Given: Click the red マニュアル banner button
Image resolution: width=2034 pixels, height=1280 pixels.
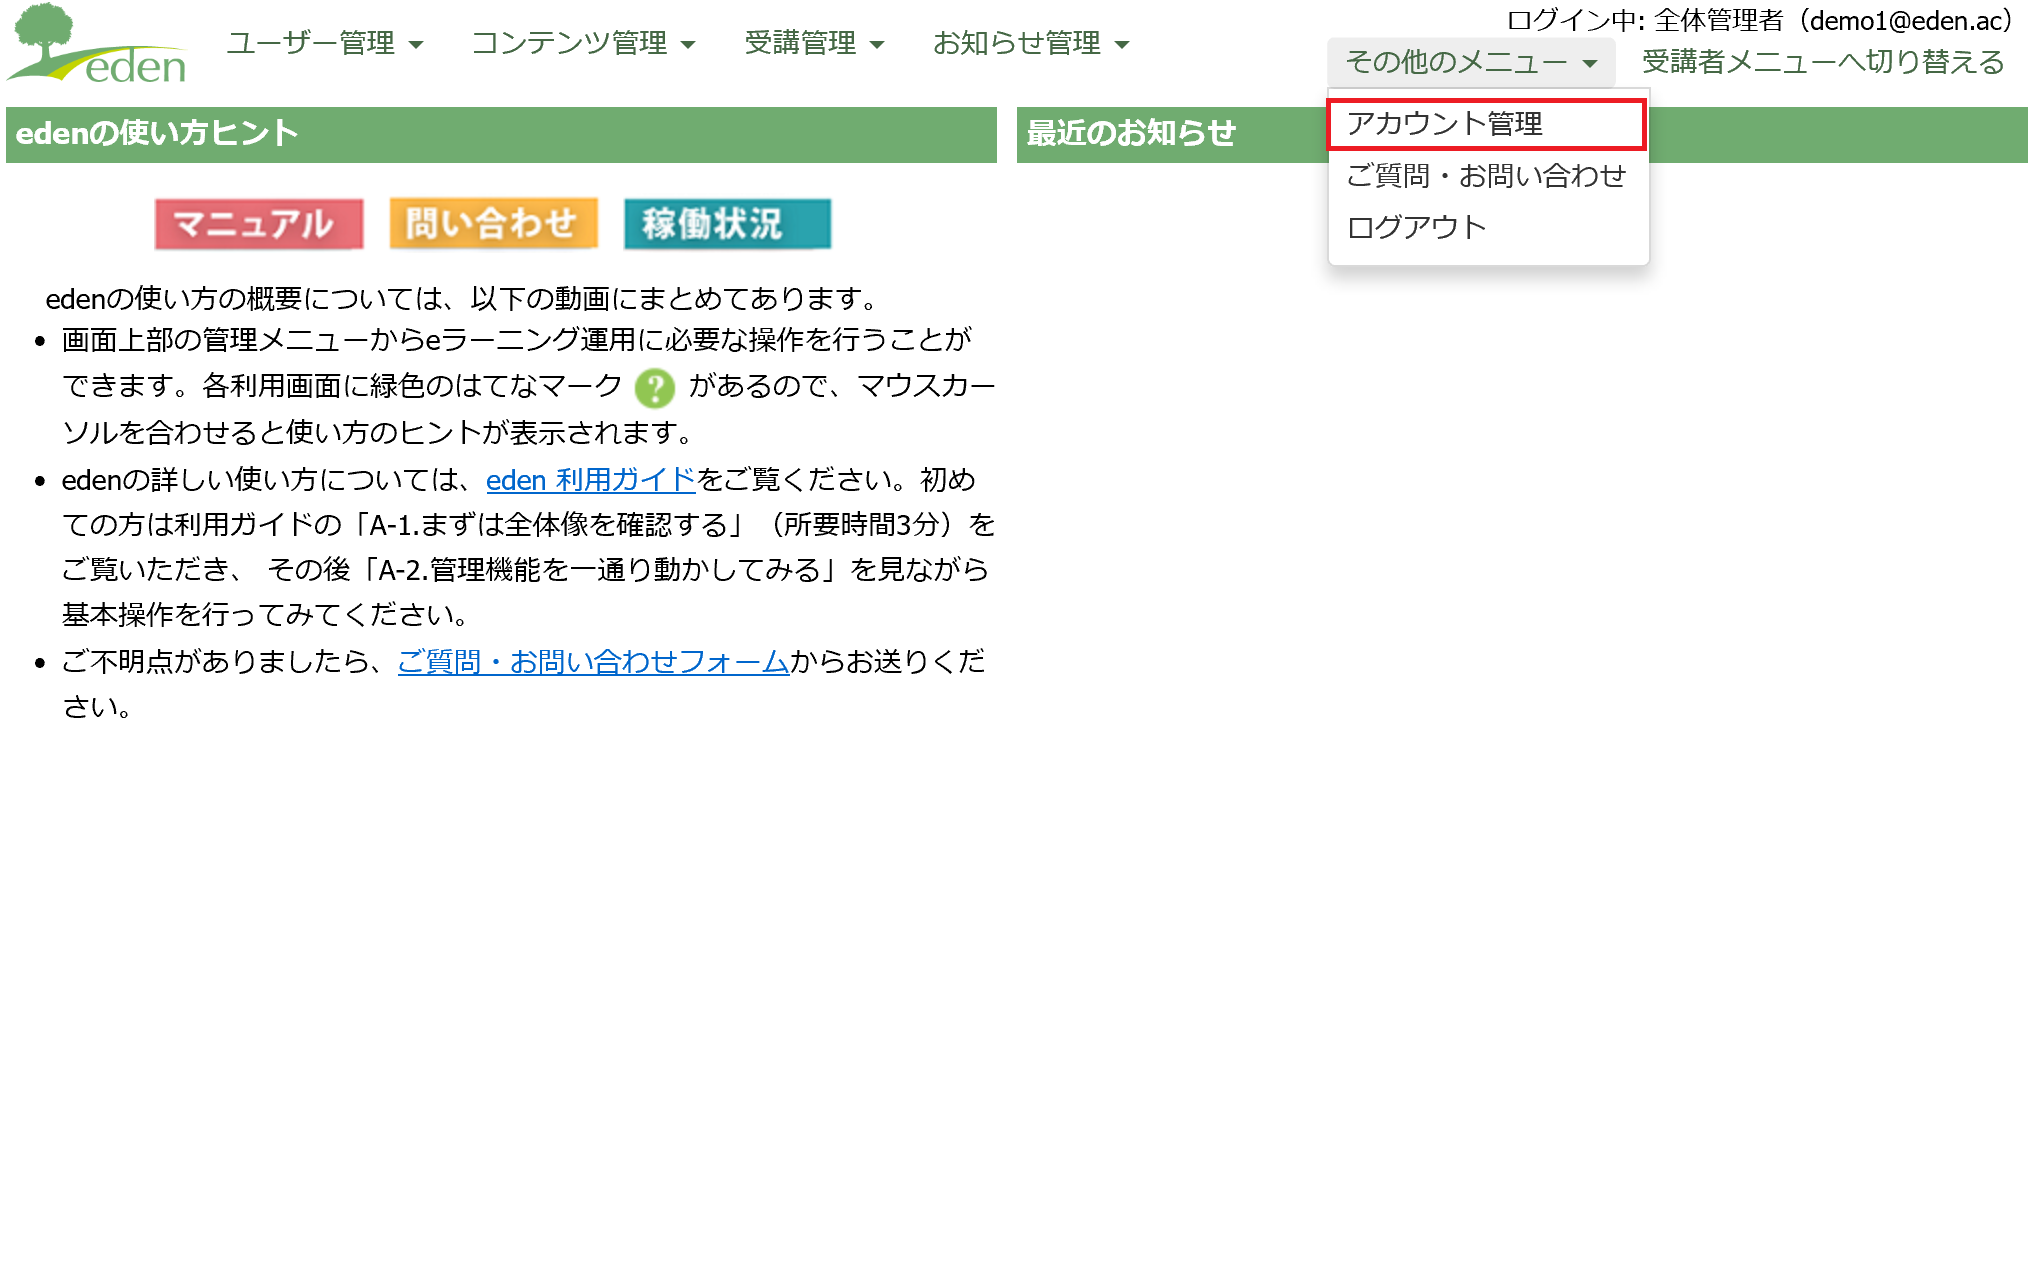Looking at the screenshot, I should coord(259,224).
